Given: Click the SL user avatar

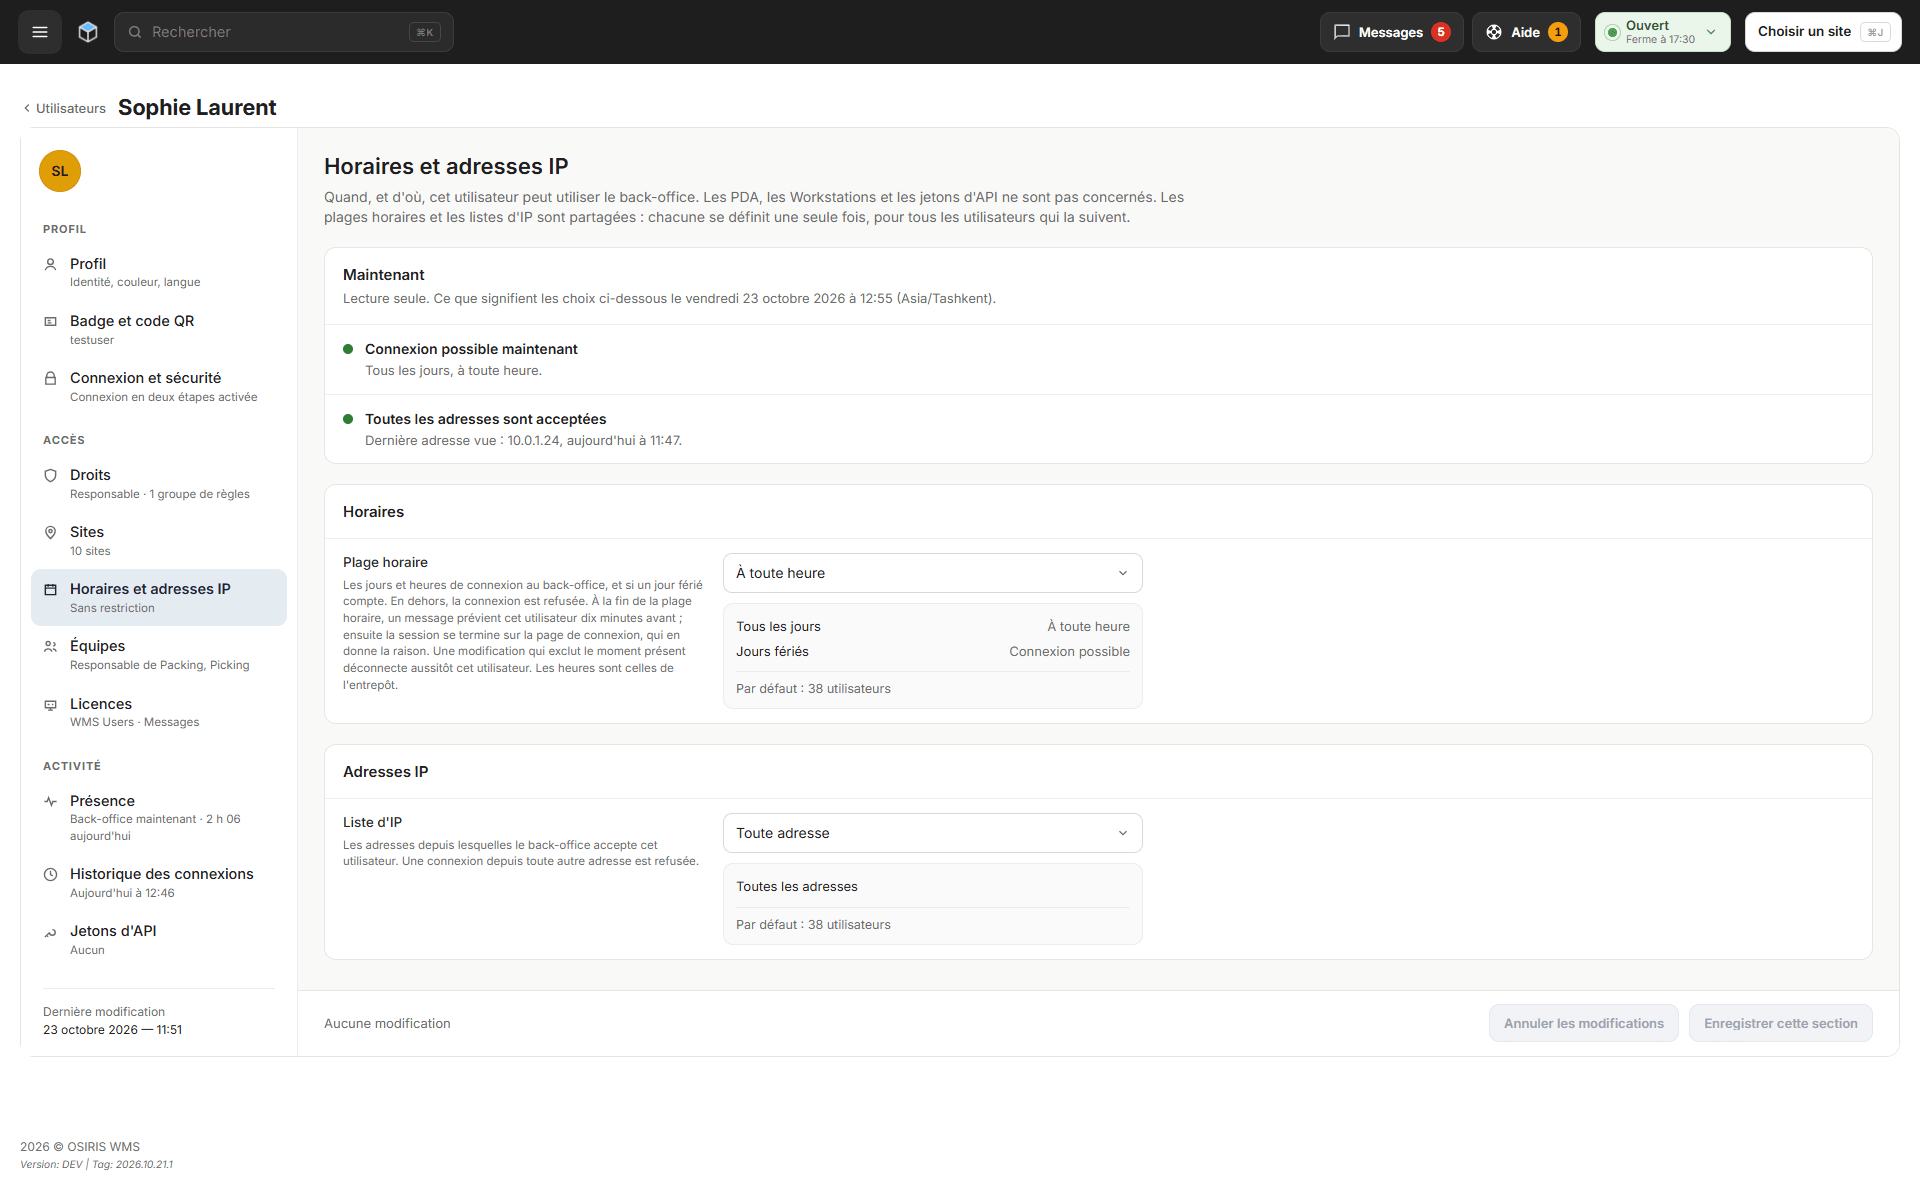Looking at the screenshot, I should click(60, 171).
